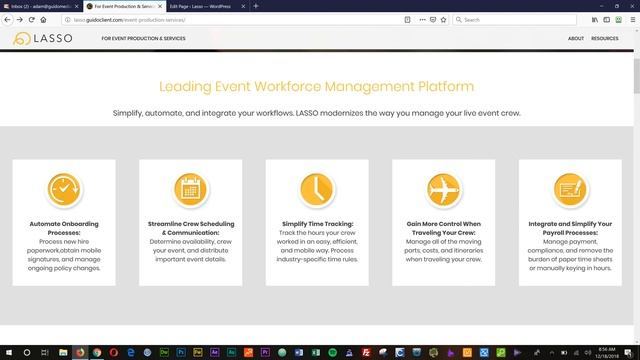Click Integrate and Simplify Your Payroll heading
Screen dimensions: 640x360
click(x=570, y=228)
